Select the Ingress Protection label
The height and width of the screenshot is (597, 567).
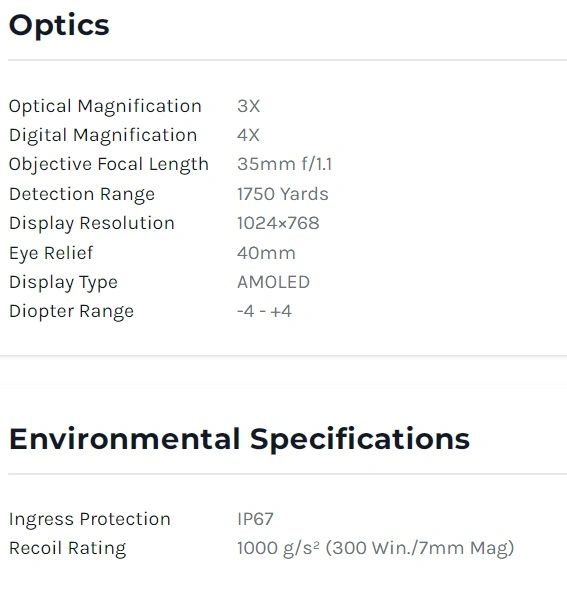point(89,519)
